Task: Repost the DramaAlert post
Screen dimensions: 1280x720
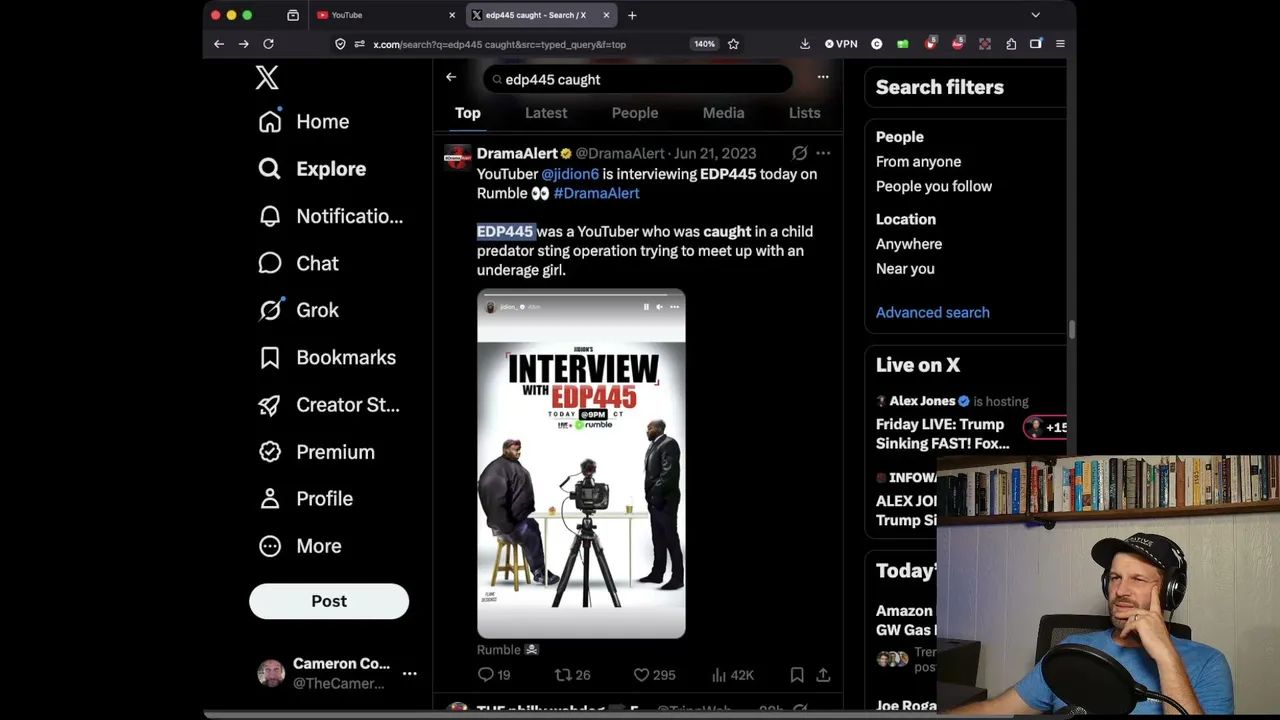Action: [x=572, y=675]
